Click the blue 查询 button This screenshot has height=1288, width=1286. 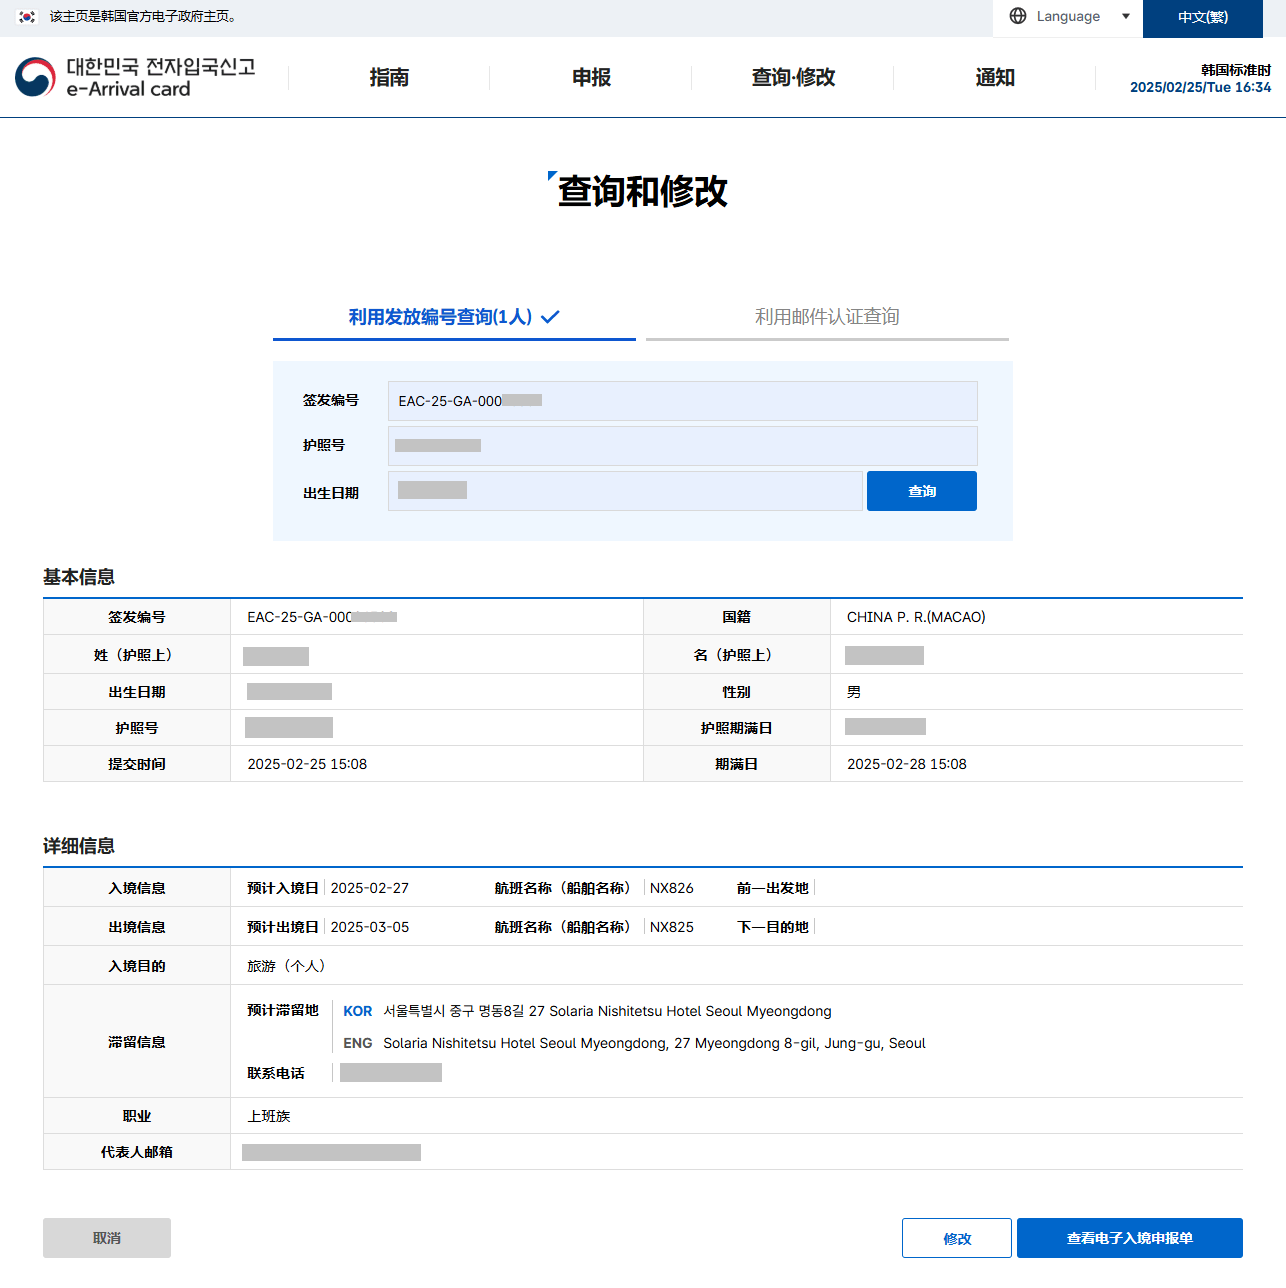tap(922, 491)
